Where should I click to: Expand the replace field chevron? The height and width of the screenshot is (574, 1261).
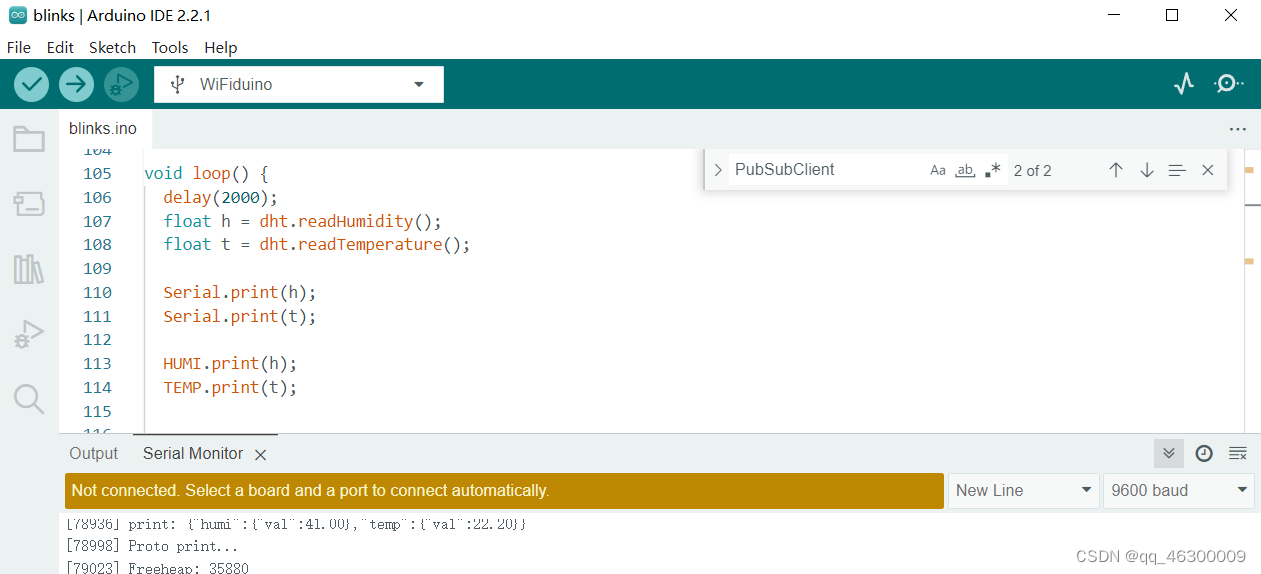point(718,170)
